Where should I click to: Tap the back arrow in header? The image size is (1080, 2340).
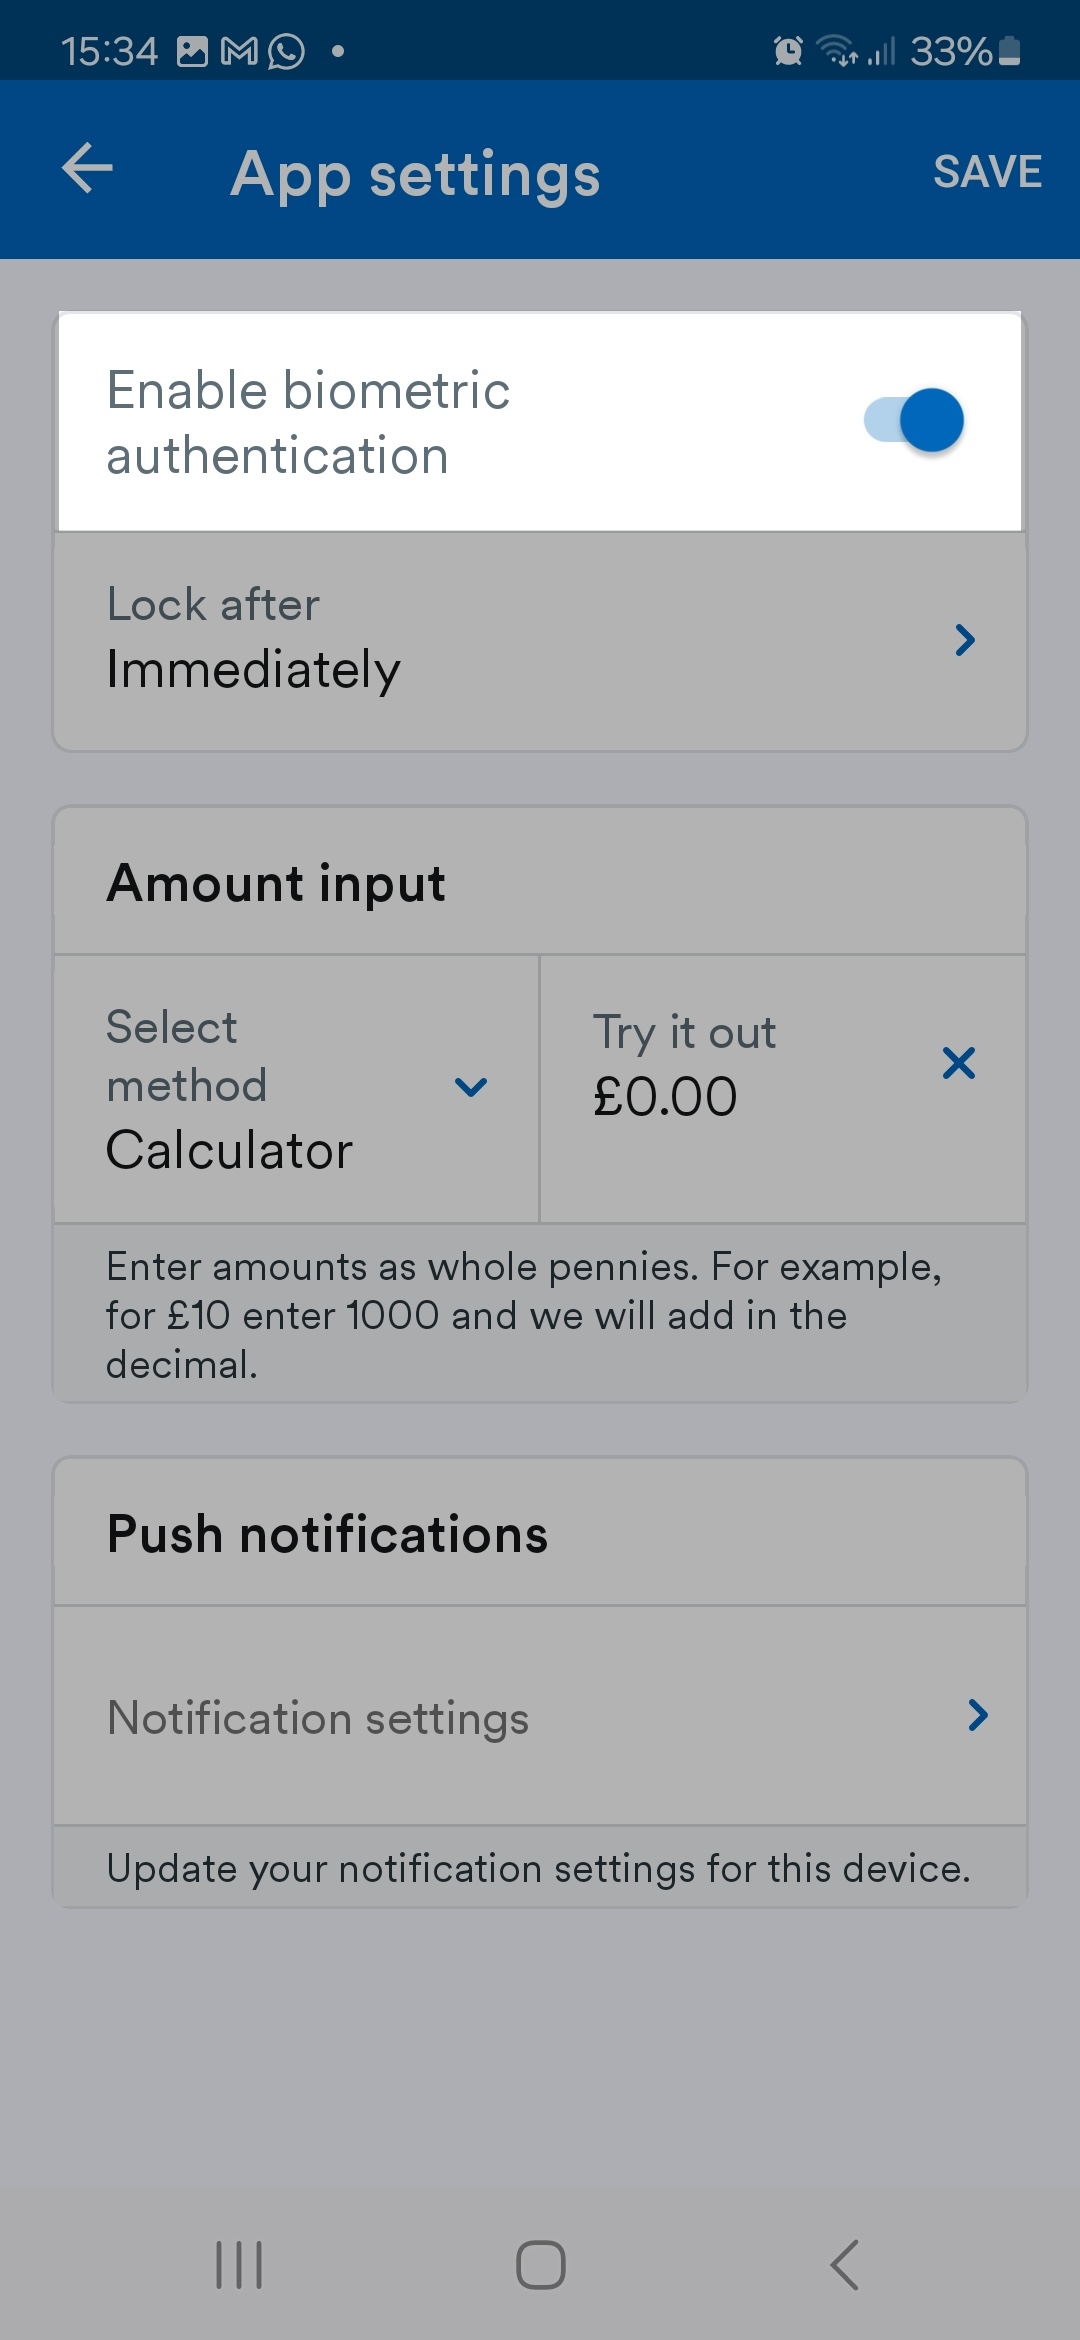87,168
